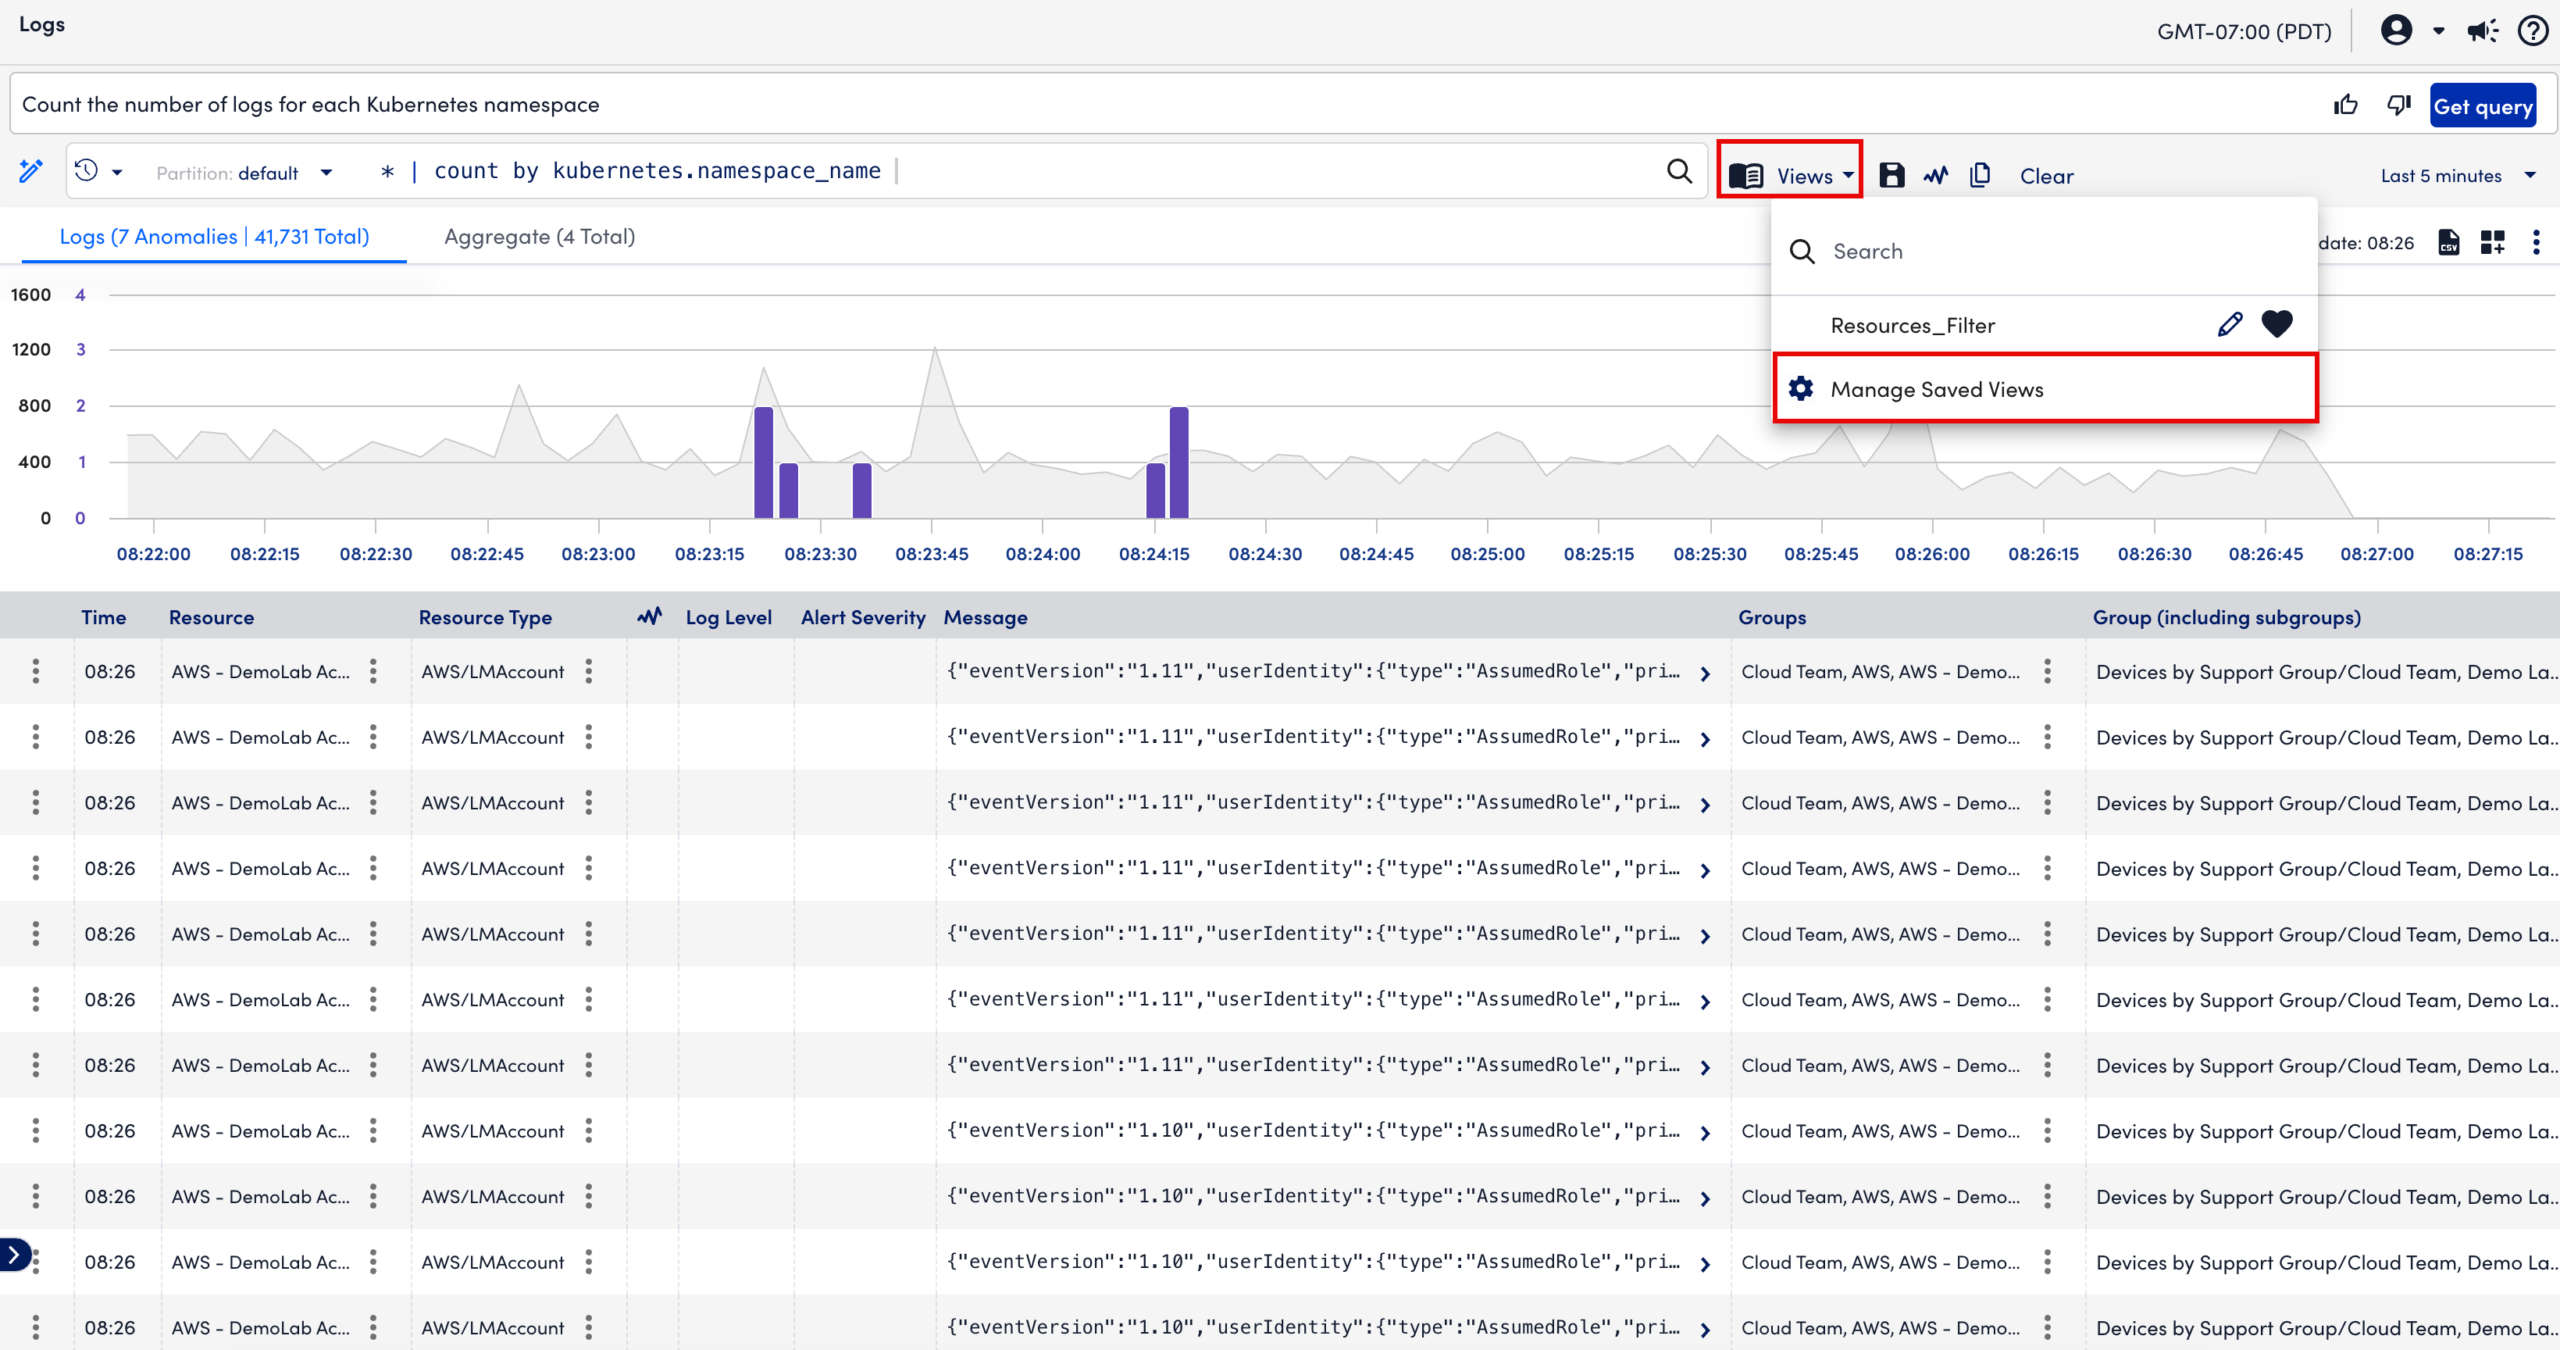Open row actions menu for first log row
The width and height of the screenshot is (2560, 1350).
pos(36,671)
